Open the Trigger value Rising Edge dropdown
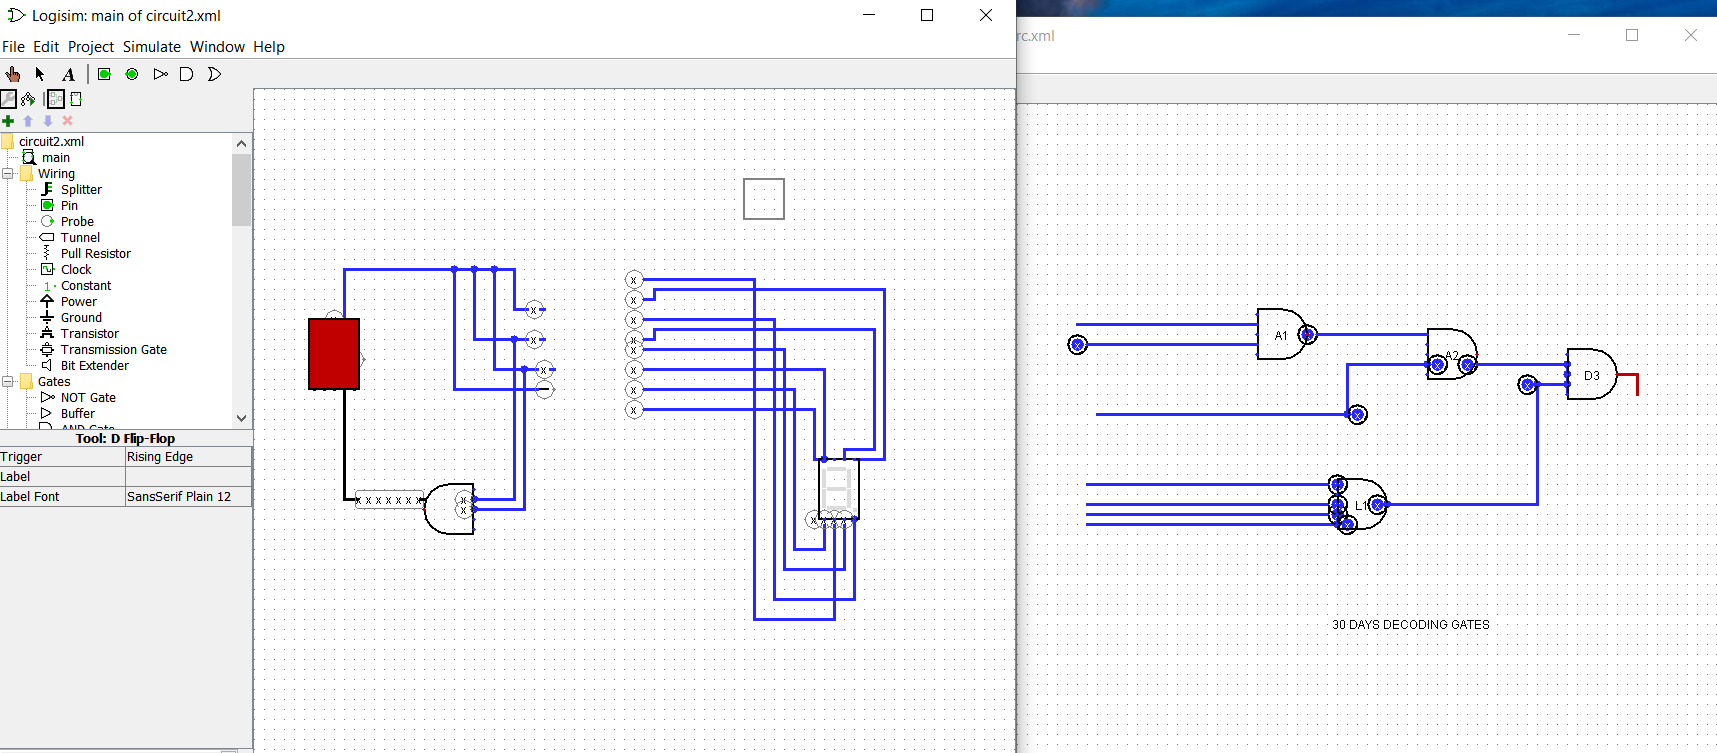Image resolution: width=1717 pixels, height=753 pixels. click(187, 457)
